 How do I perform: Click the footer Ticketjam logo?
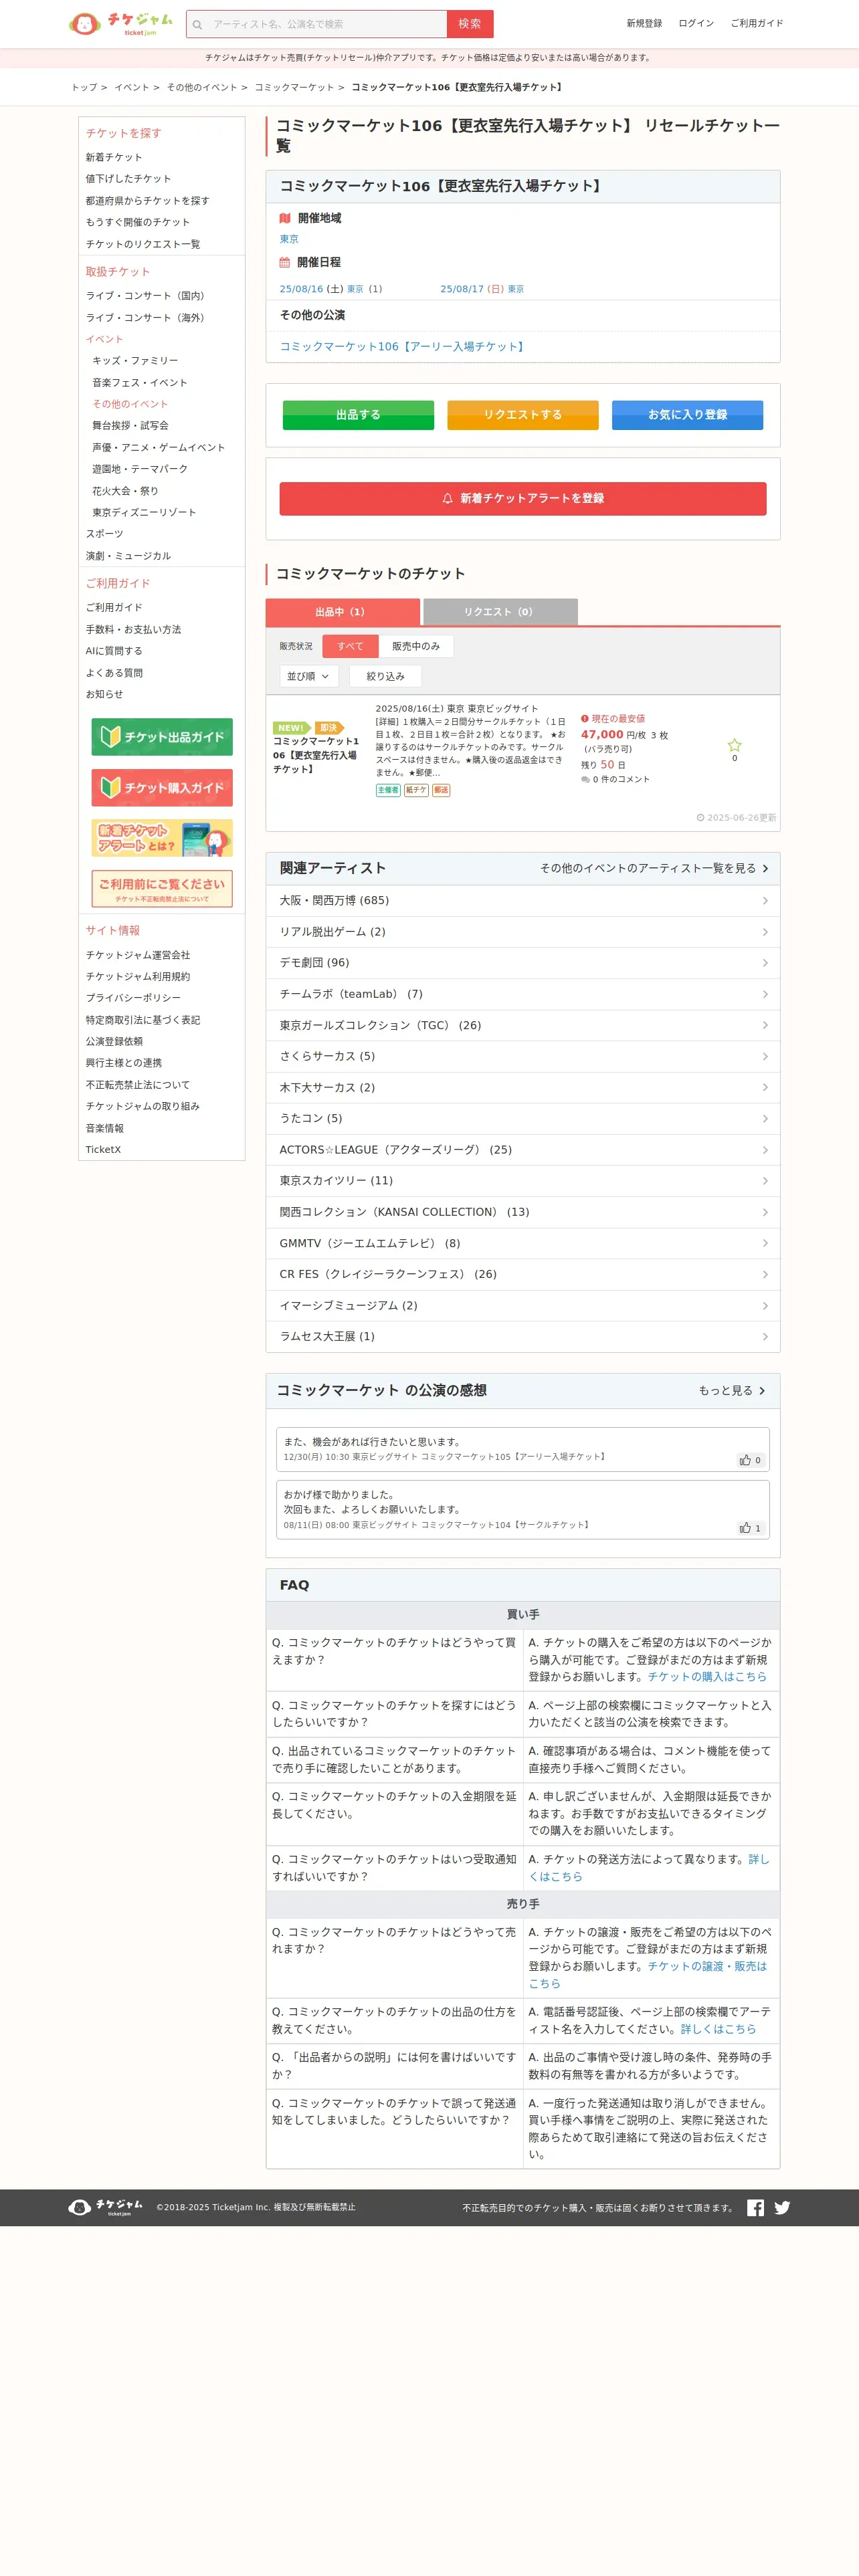[x=105, y=2207]
